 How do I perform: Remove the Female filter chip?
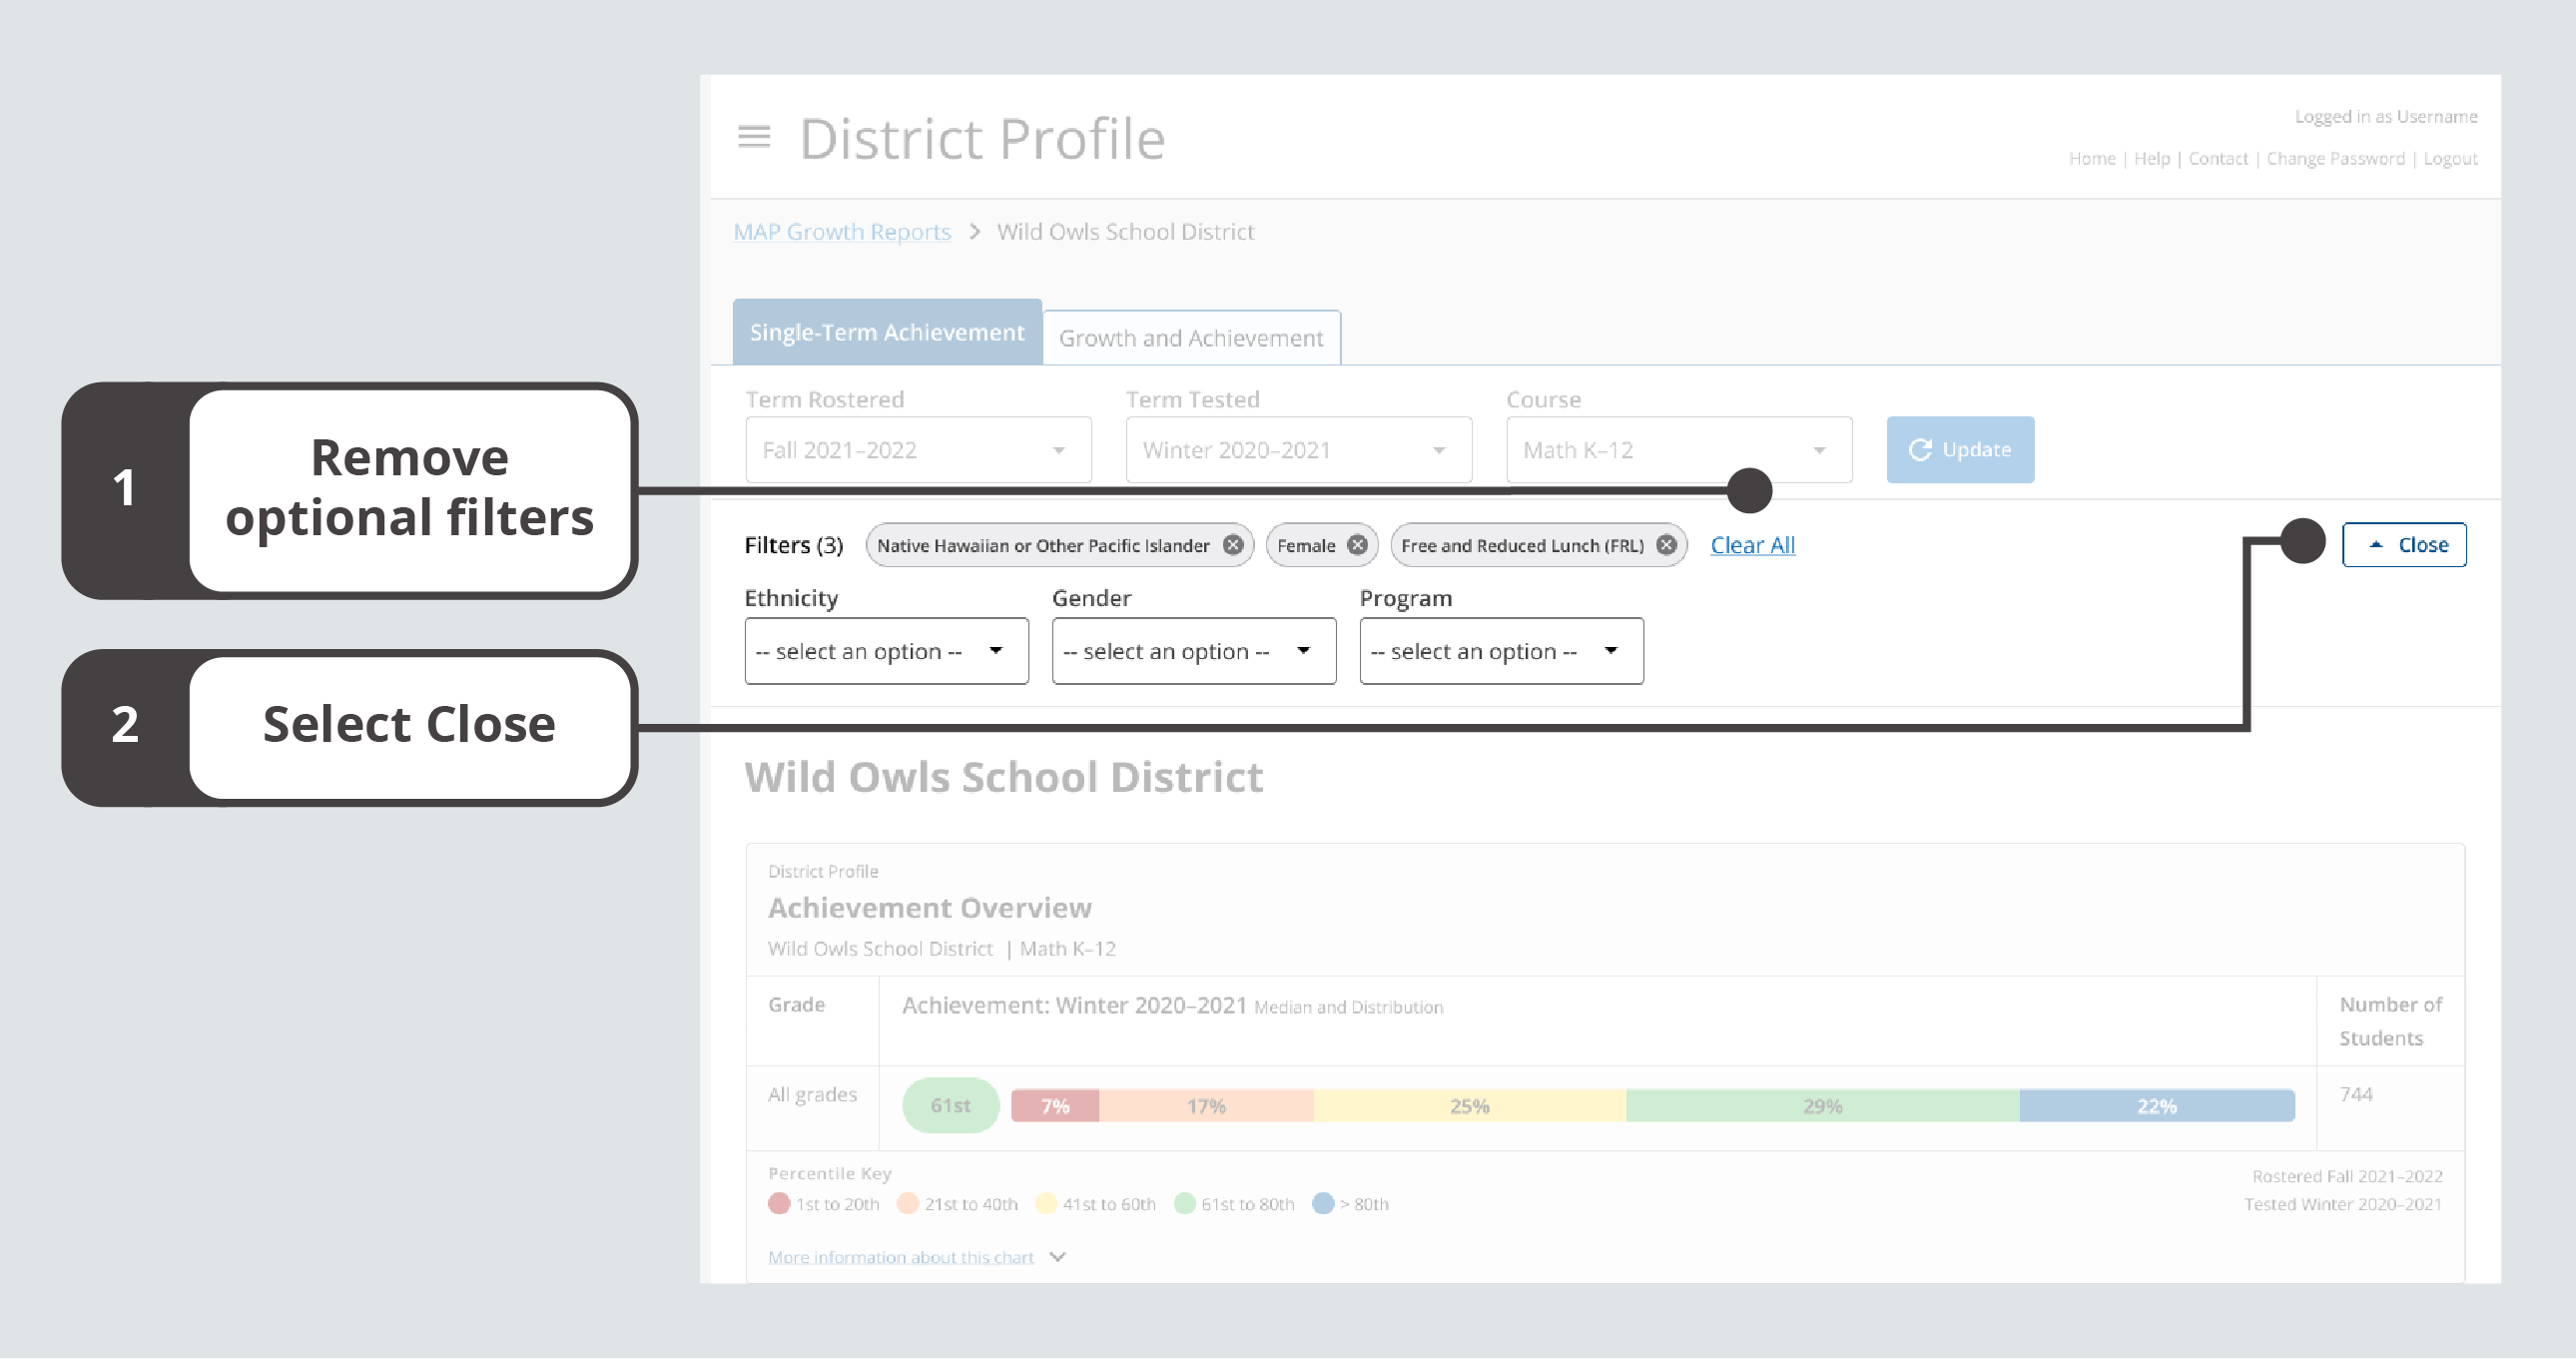pos(1357,545)
